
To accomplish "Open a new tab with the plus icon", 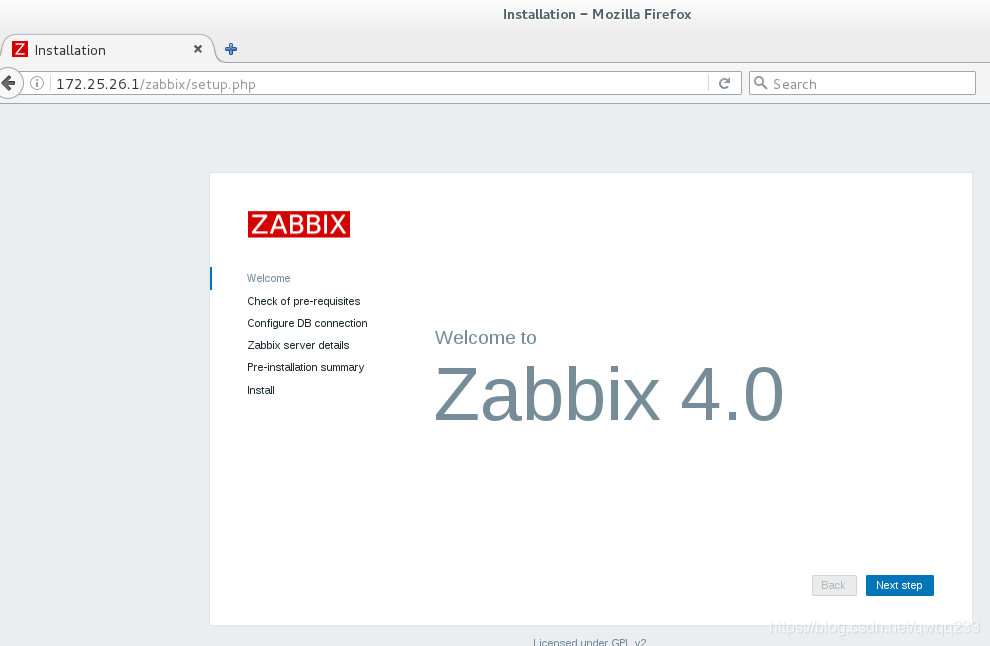I will click(x=231, y=49).
